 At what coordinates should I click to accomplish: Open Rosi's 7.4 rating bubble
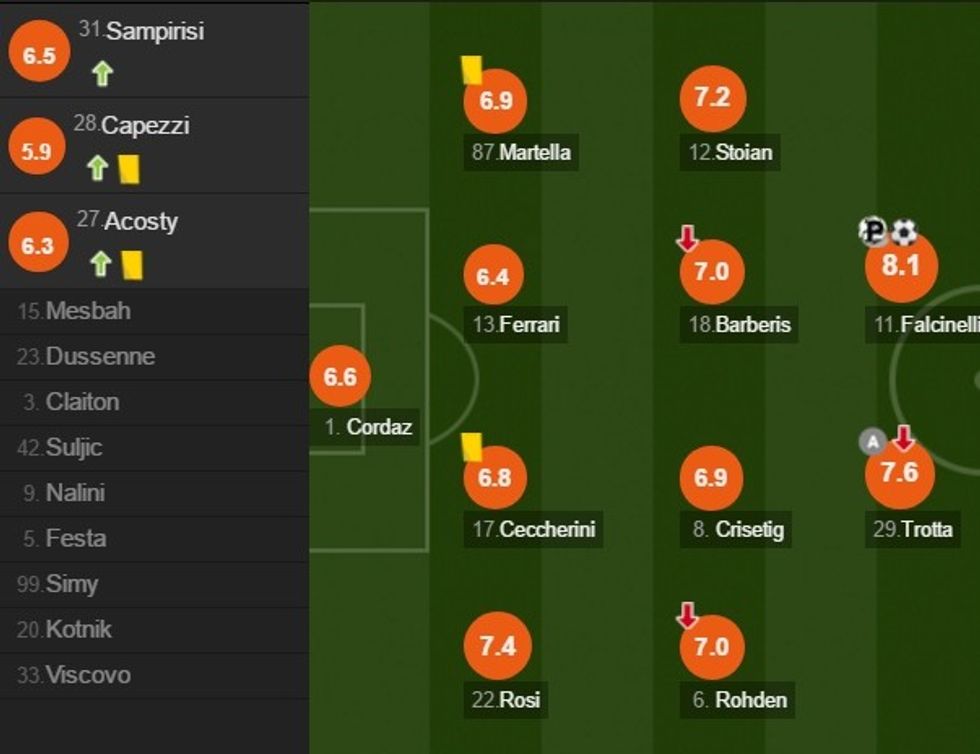click(497, 647)
